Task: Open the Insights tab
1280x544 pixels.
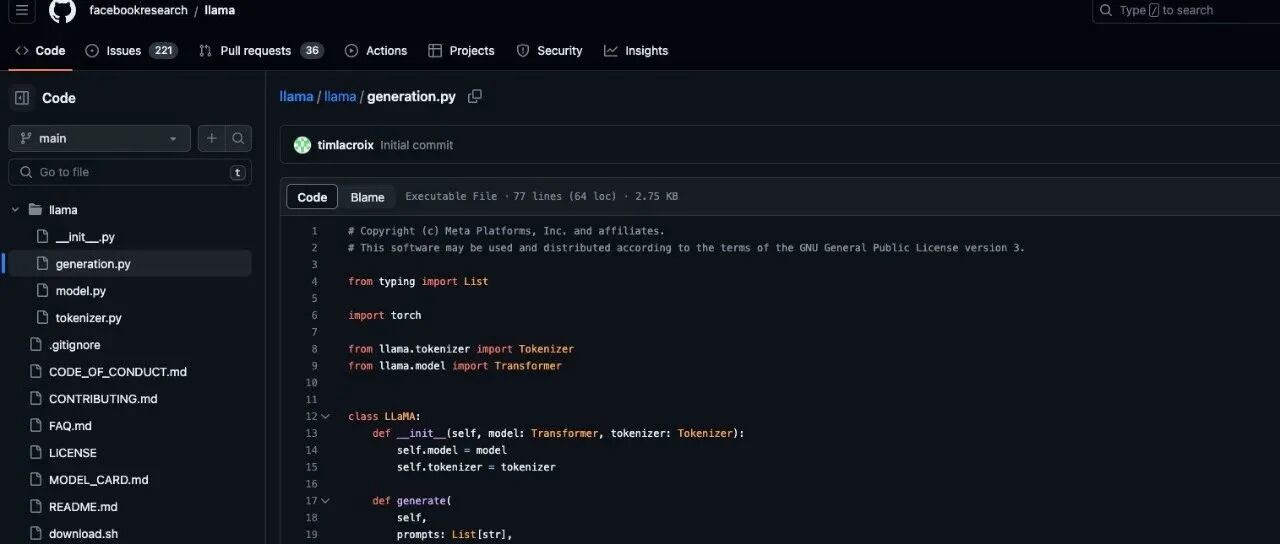Action: point(636,51)
